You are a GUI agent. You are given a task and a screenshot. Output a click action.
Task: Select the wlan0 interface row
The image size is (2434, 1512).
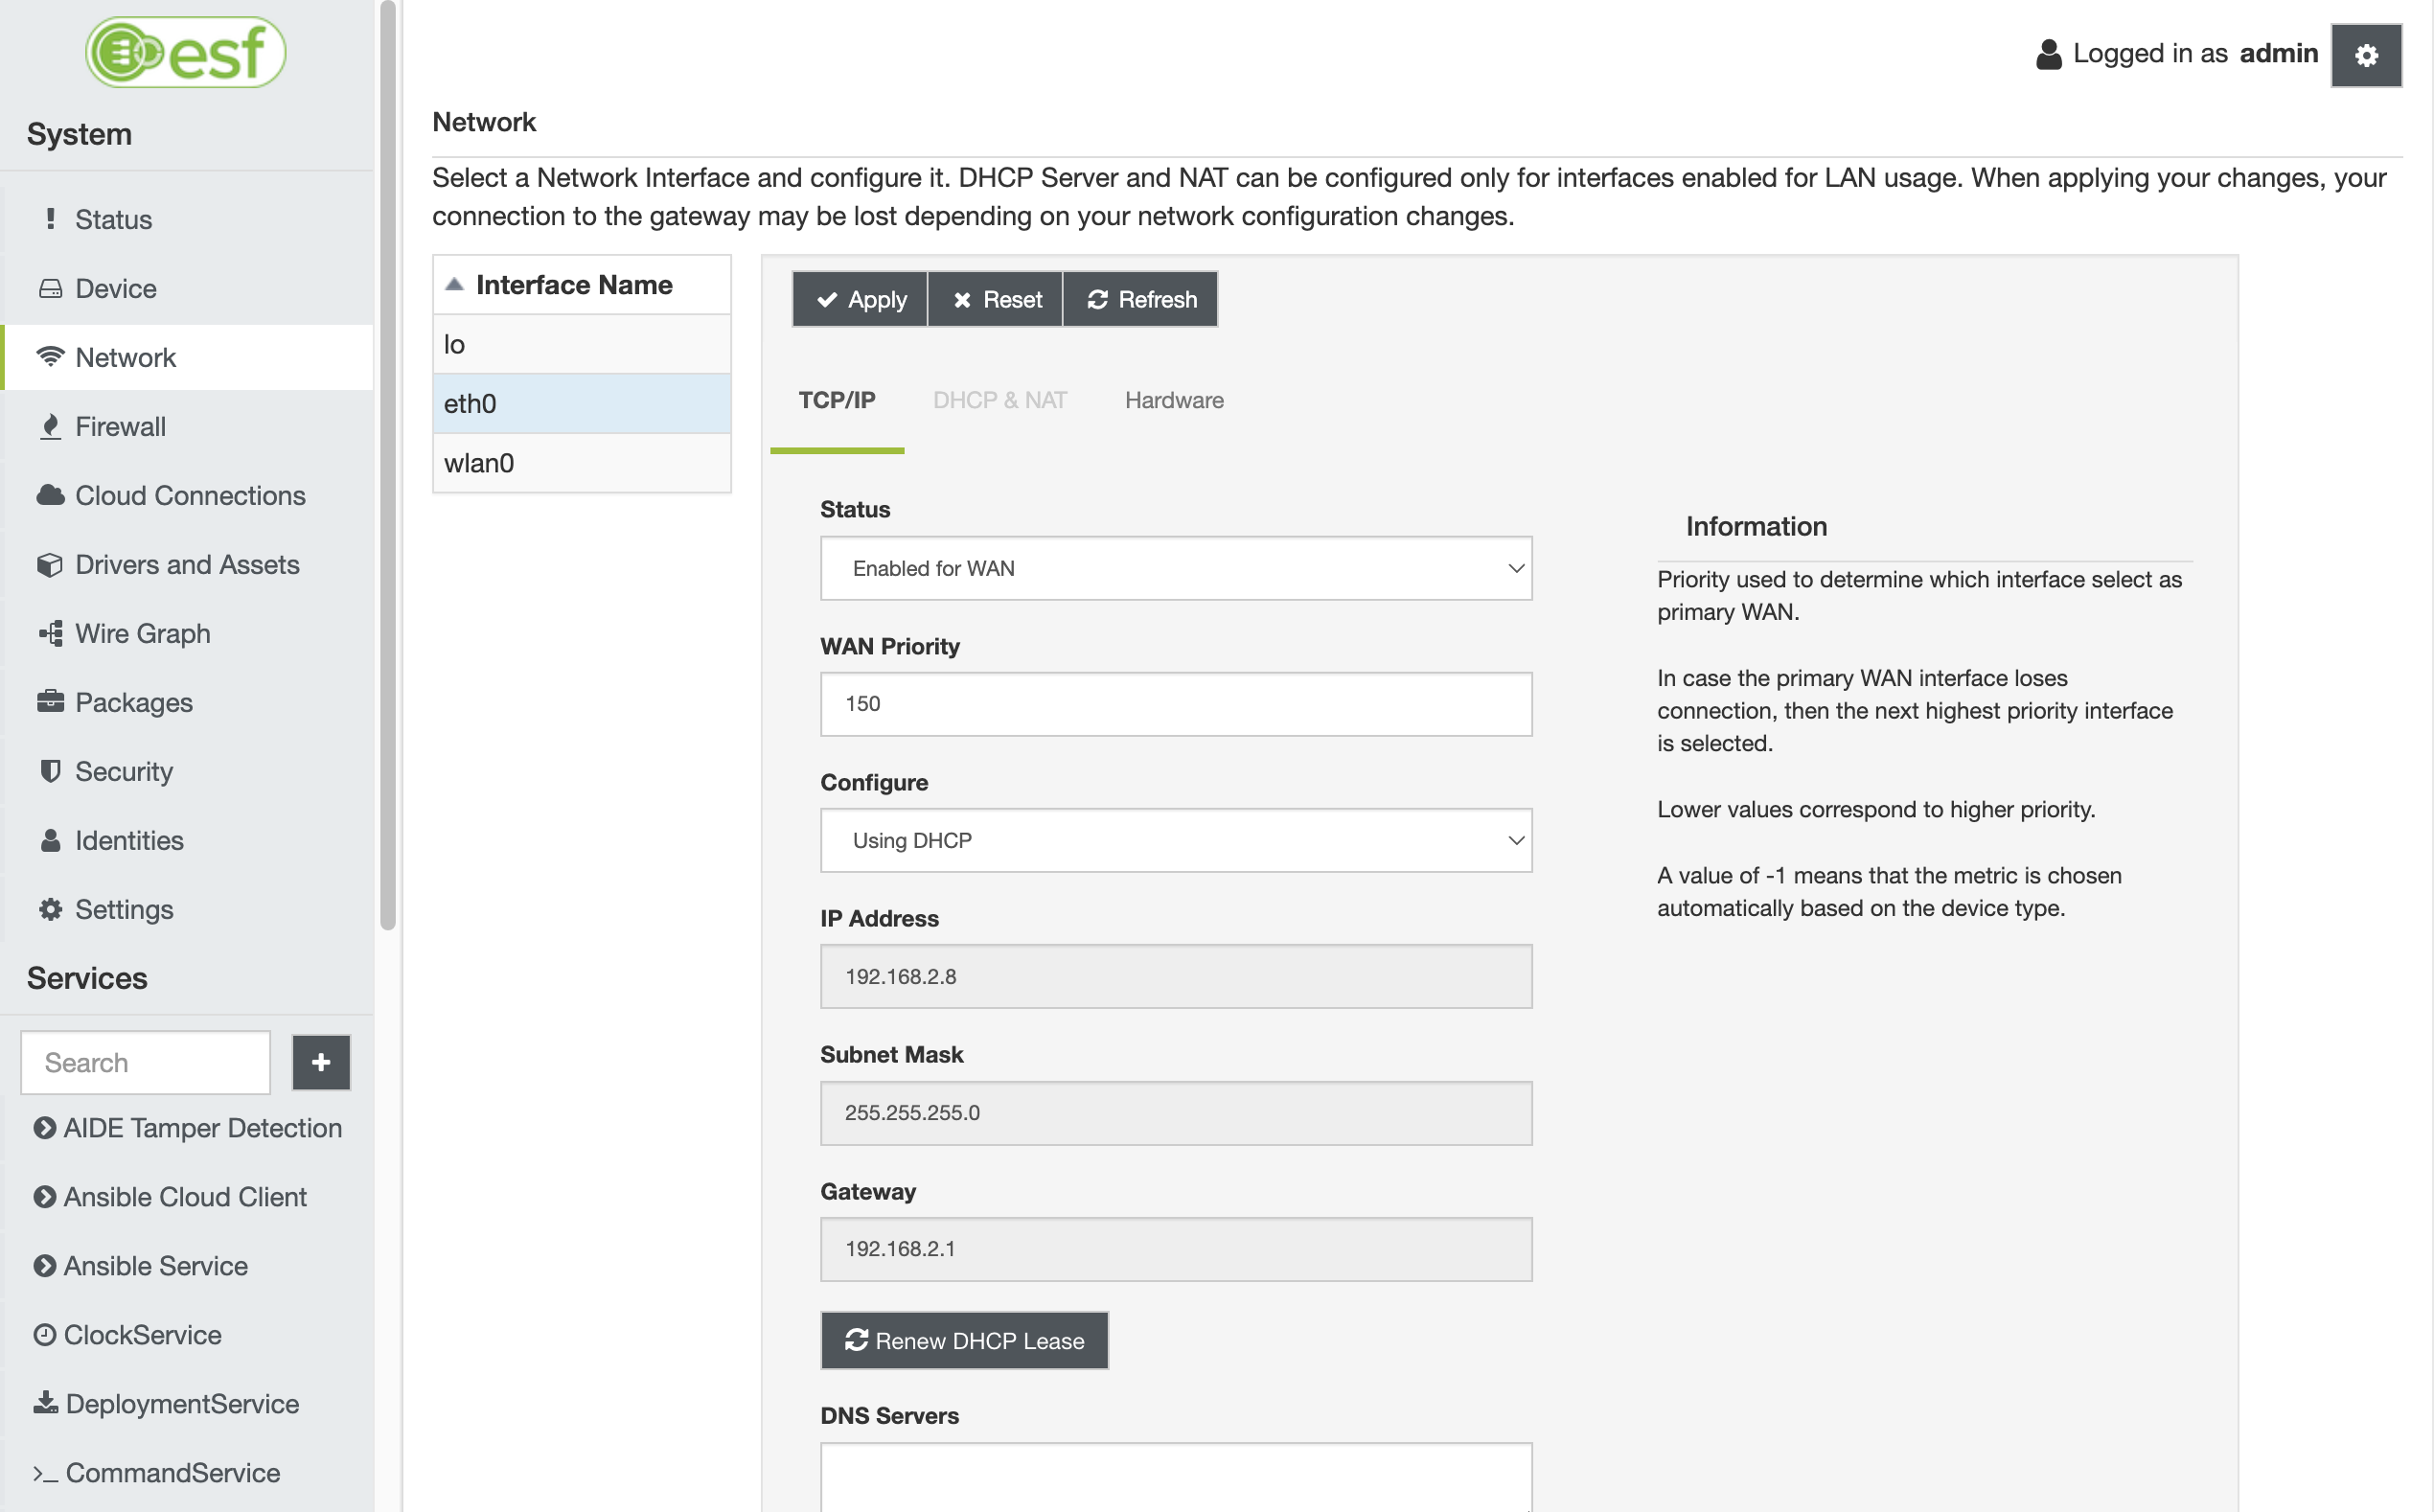point(581,463)
